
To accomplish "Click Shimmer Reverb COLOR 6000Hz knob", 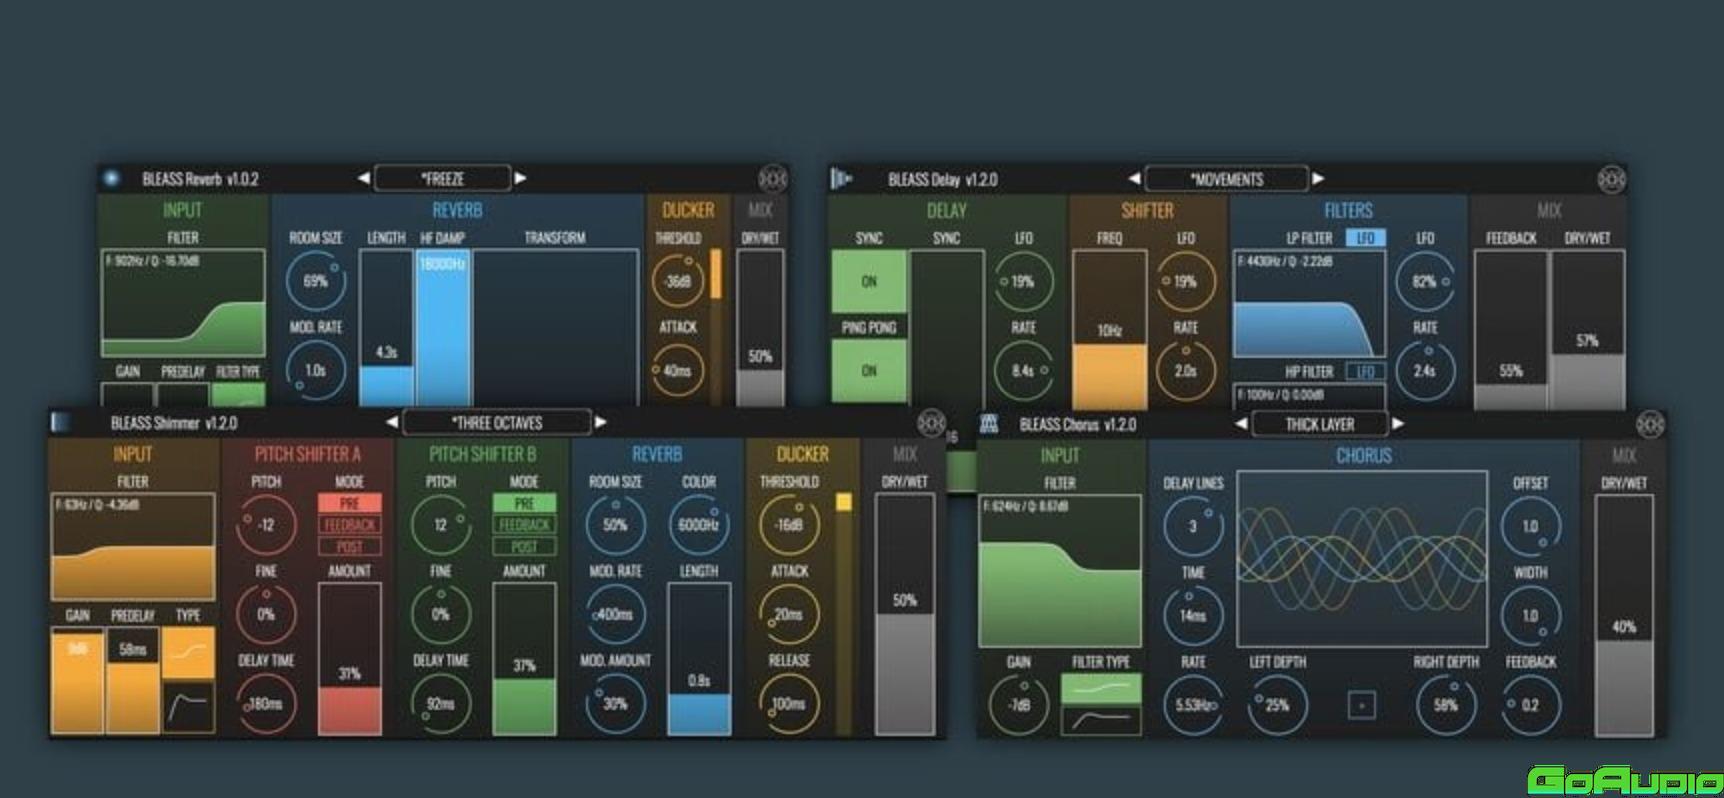I will (x=699, y=524).
